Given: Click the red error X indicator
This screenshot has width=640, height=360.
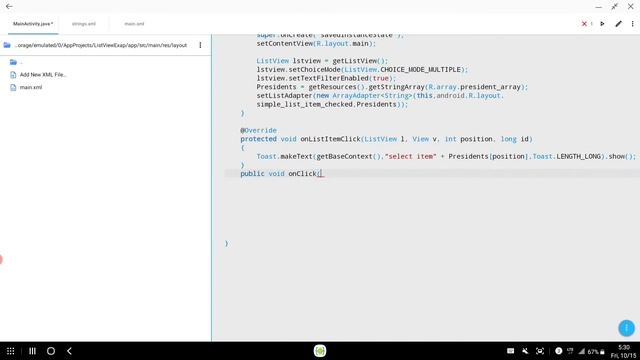Looking at the screenshot, I should [x=584, y=24].
